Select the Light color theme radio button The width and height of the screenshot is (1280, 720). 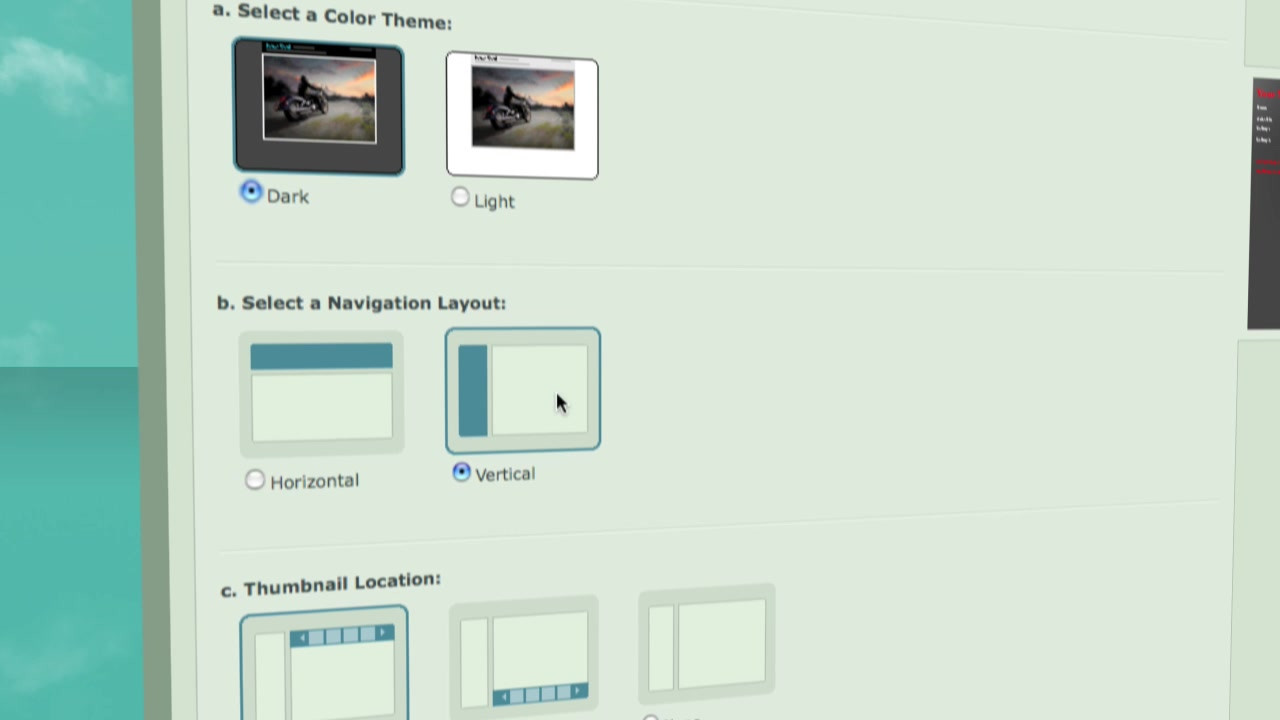[460, 197]
